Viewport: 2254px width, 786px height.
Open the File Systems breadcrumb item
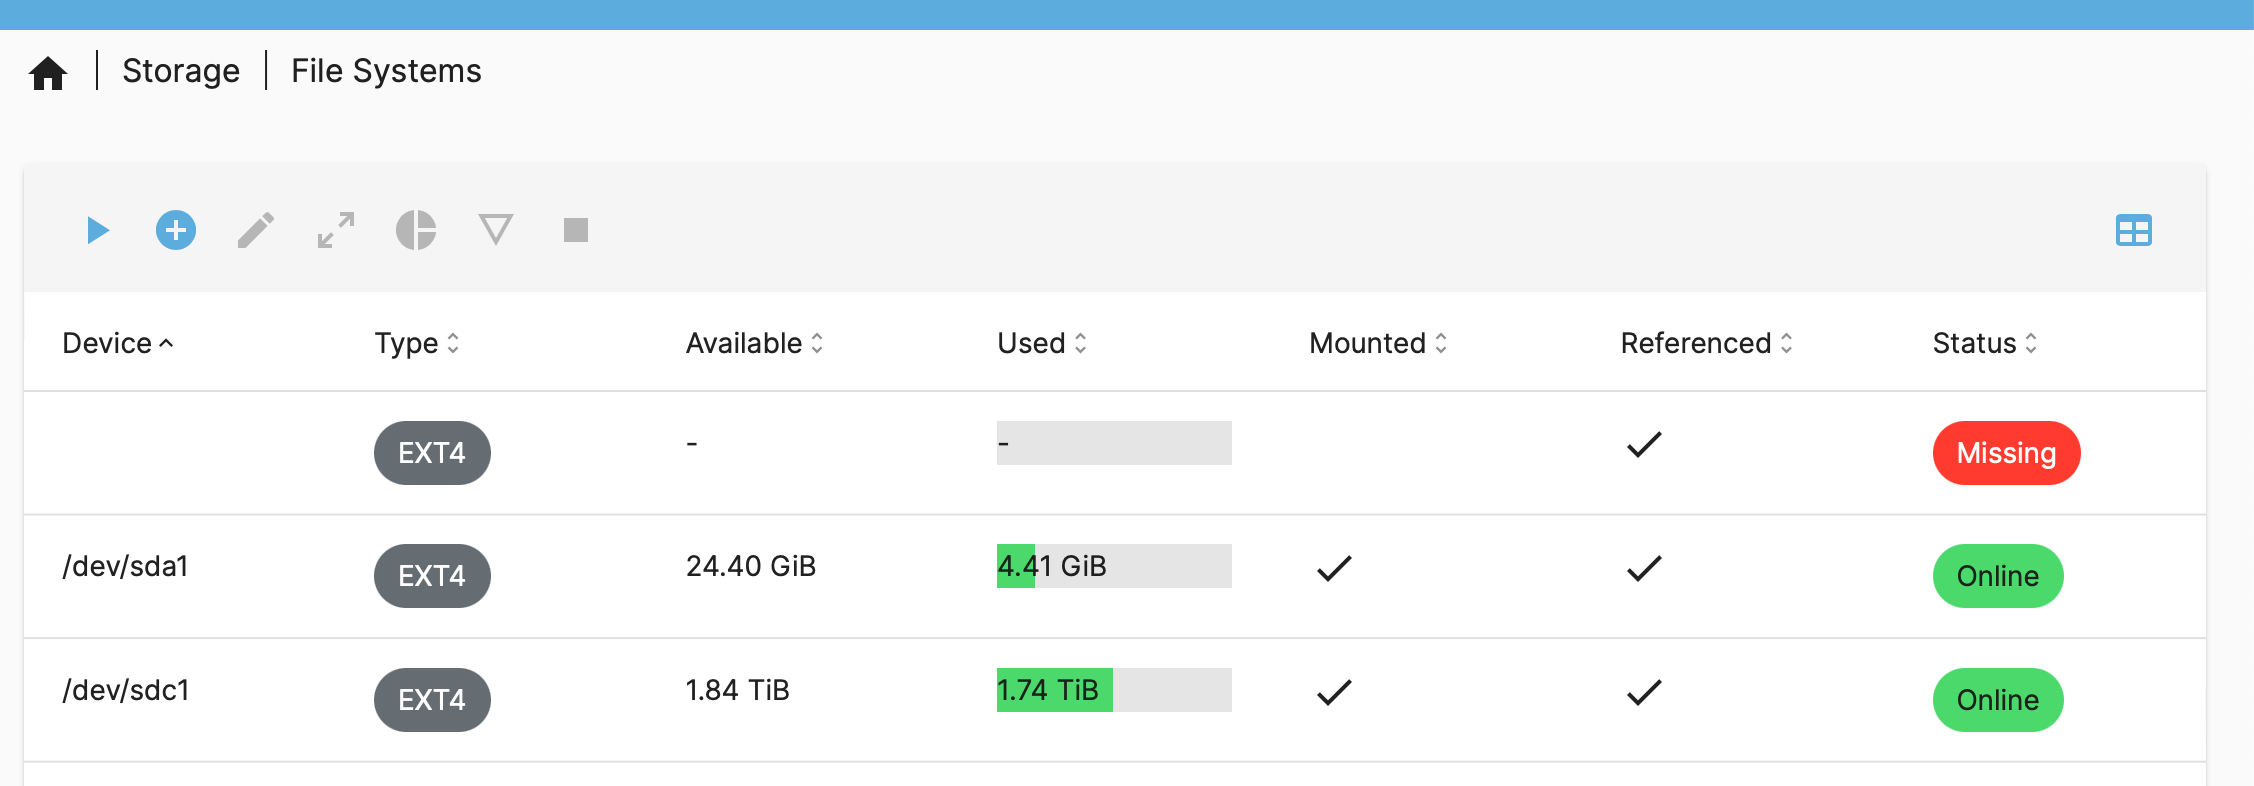386,71
